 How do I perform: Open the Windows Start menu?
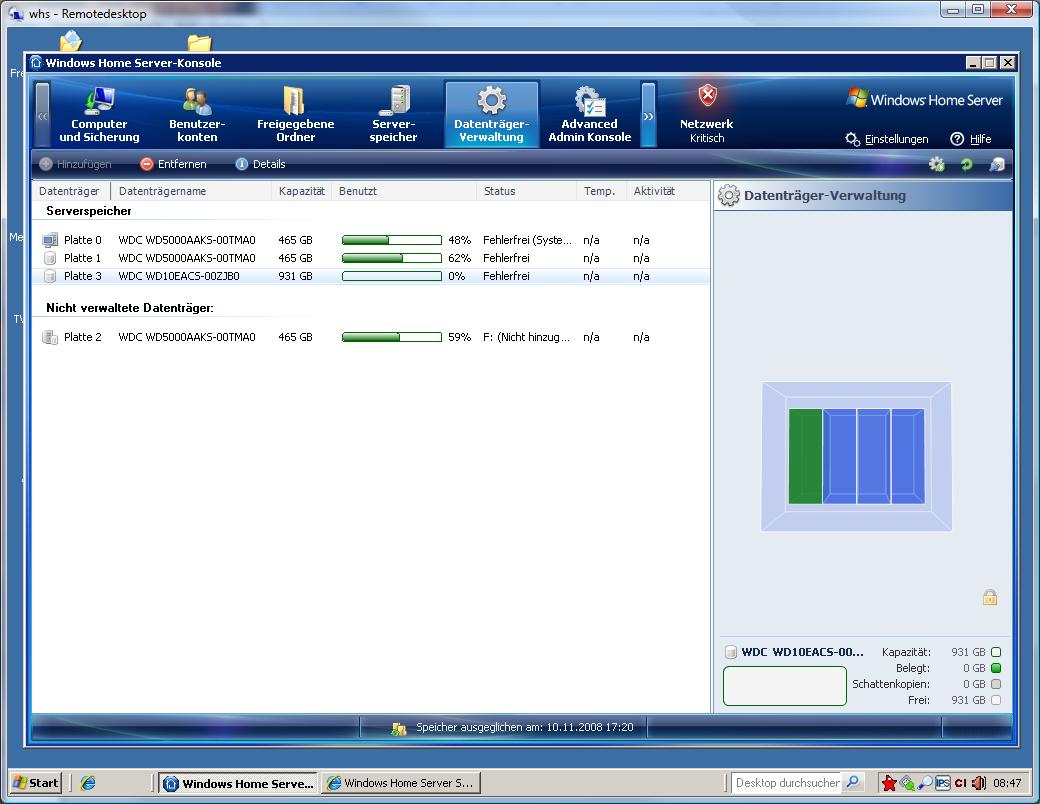point(36,783)
